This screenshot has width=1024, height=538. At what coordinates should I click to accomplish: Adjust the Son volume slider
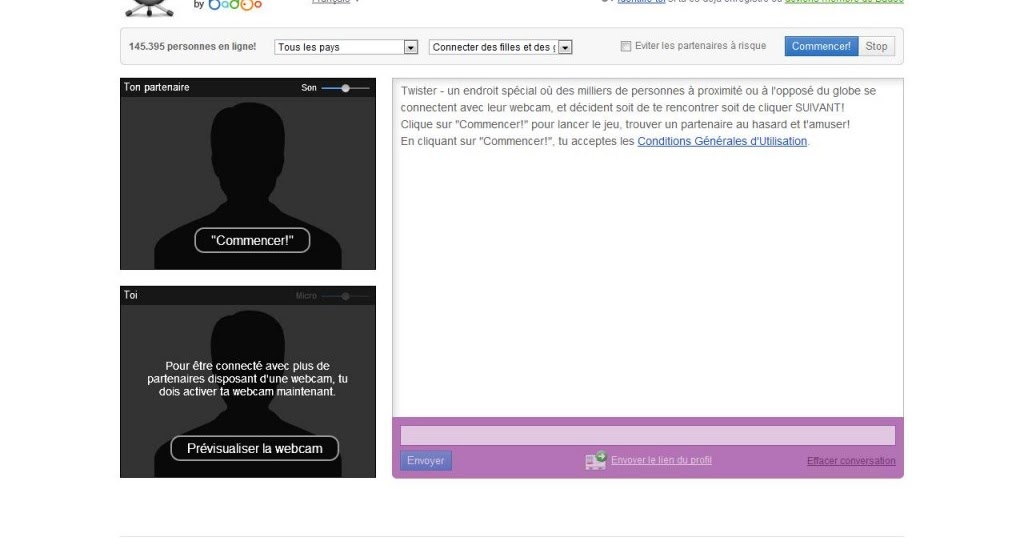point(345,87)
